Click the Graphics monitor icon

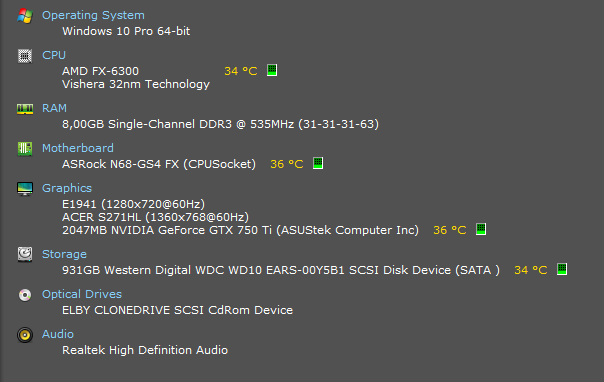pos(25,189)
